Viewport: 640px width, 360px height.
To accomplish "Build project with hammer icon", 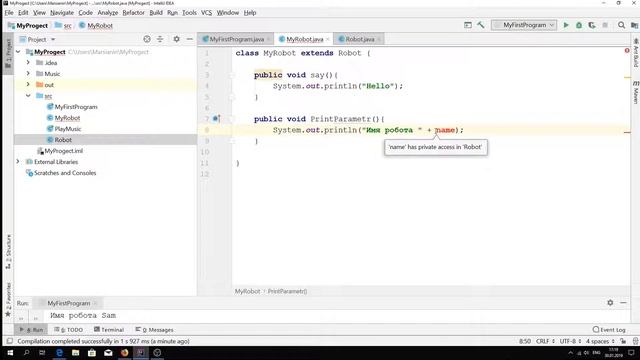I will [481, 25].
